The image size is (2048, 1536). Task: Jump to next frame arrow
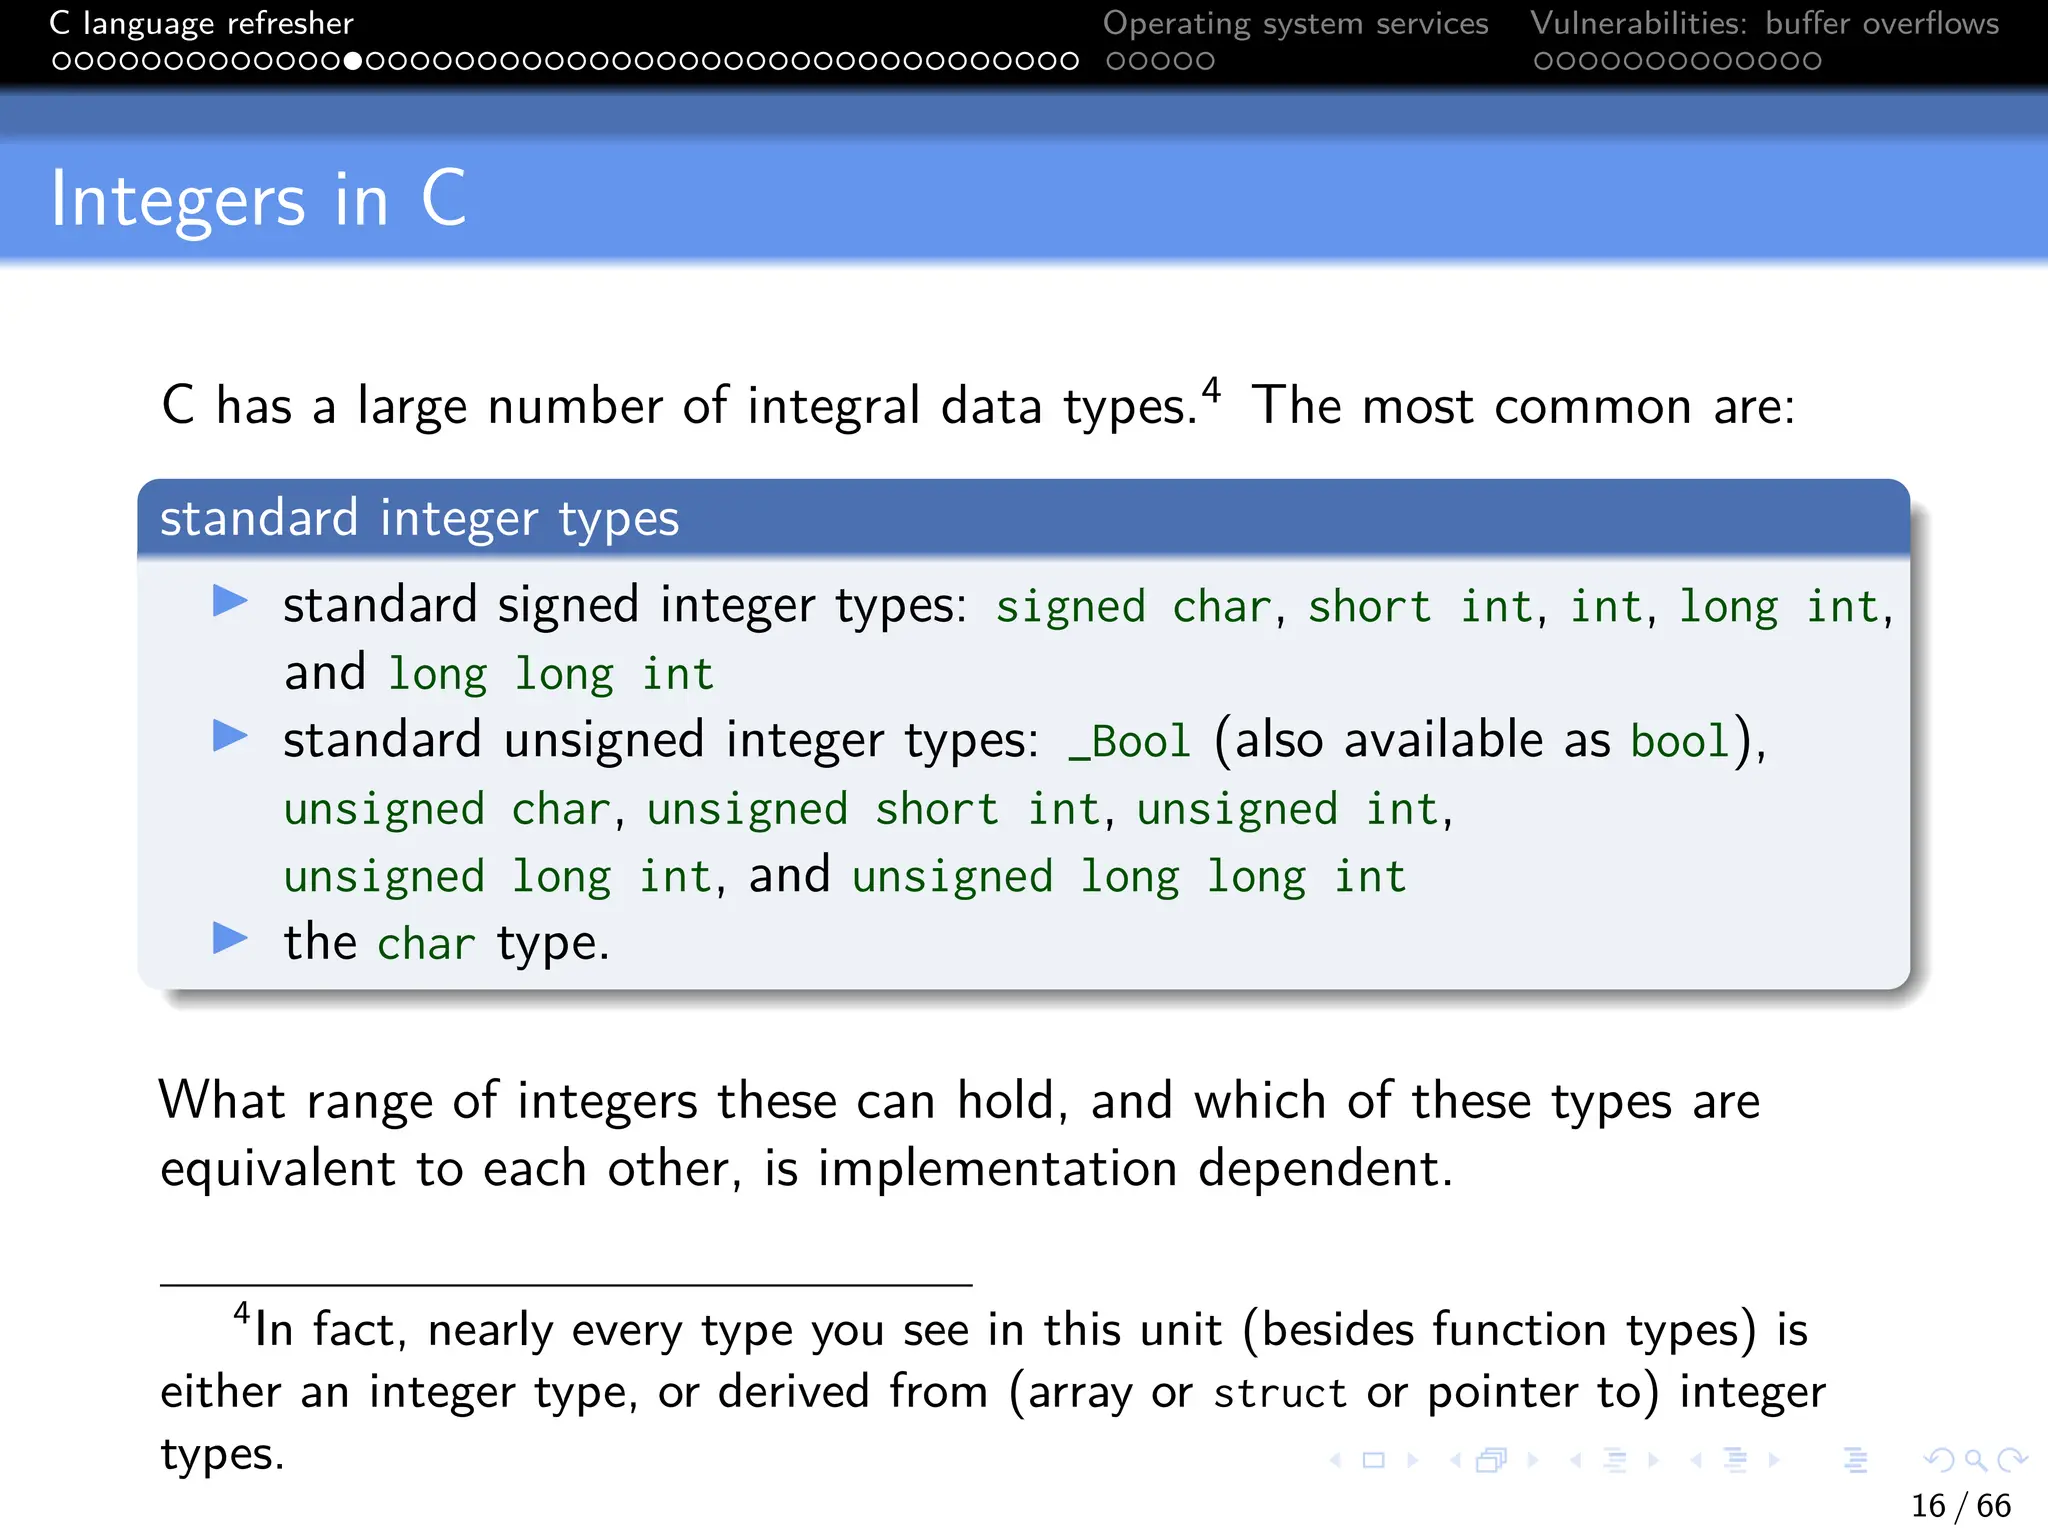(1533, 1460)
